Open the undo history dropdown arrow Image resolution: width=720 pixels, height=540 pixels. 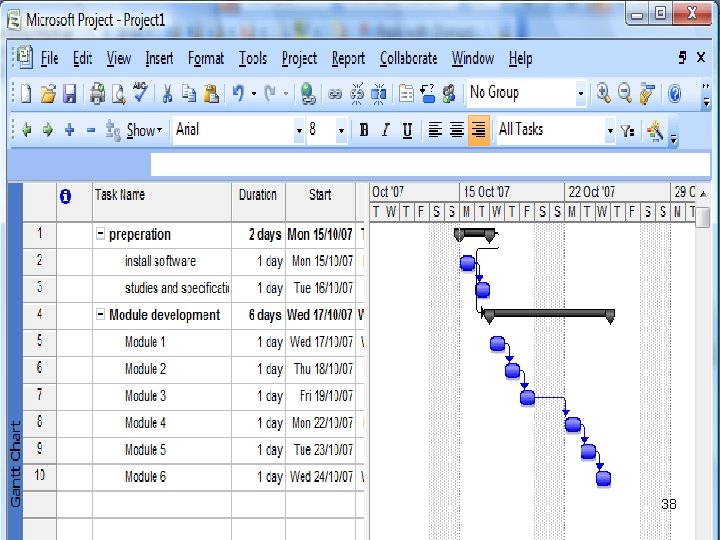click(254, 94)
